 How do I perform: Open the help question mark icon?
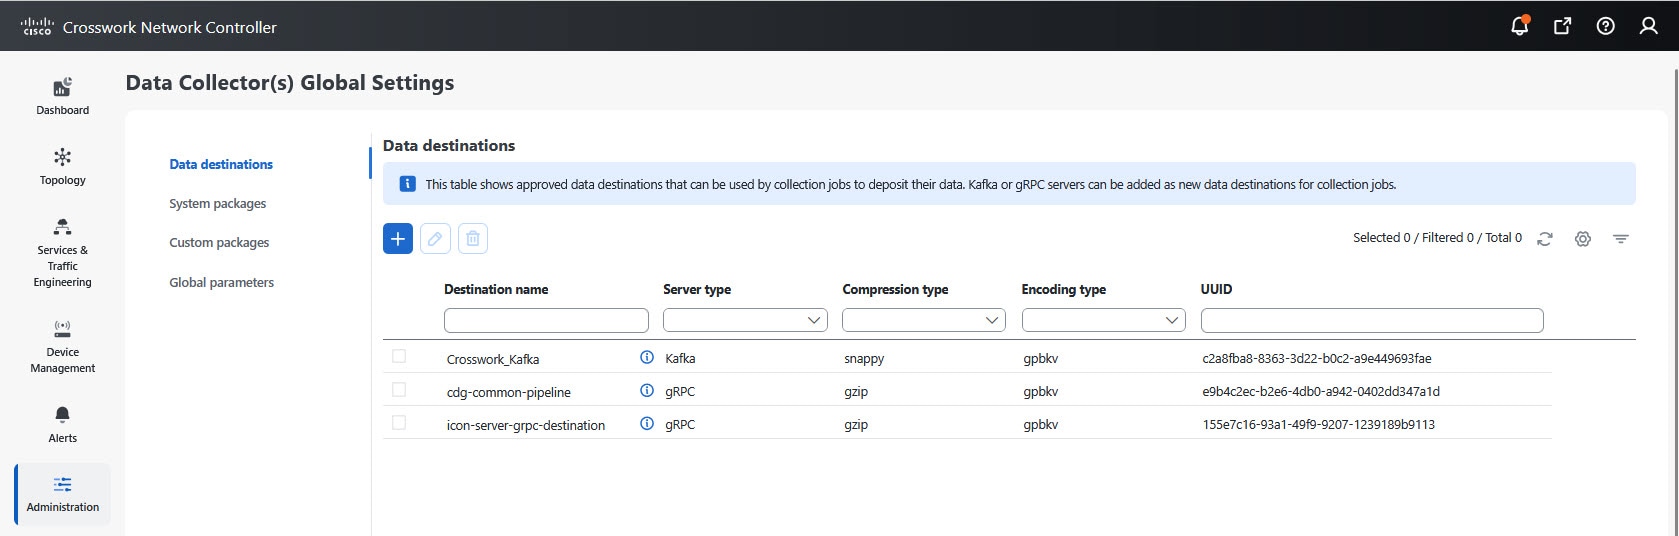tap(1605, 26)
